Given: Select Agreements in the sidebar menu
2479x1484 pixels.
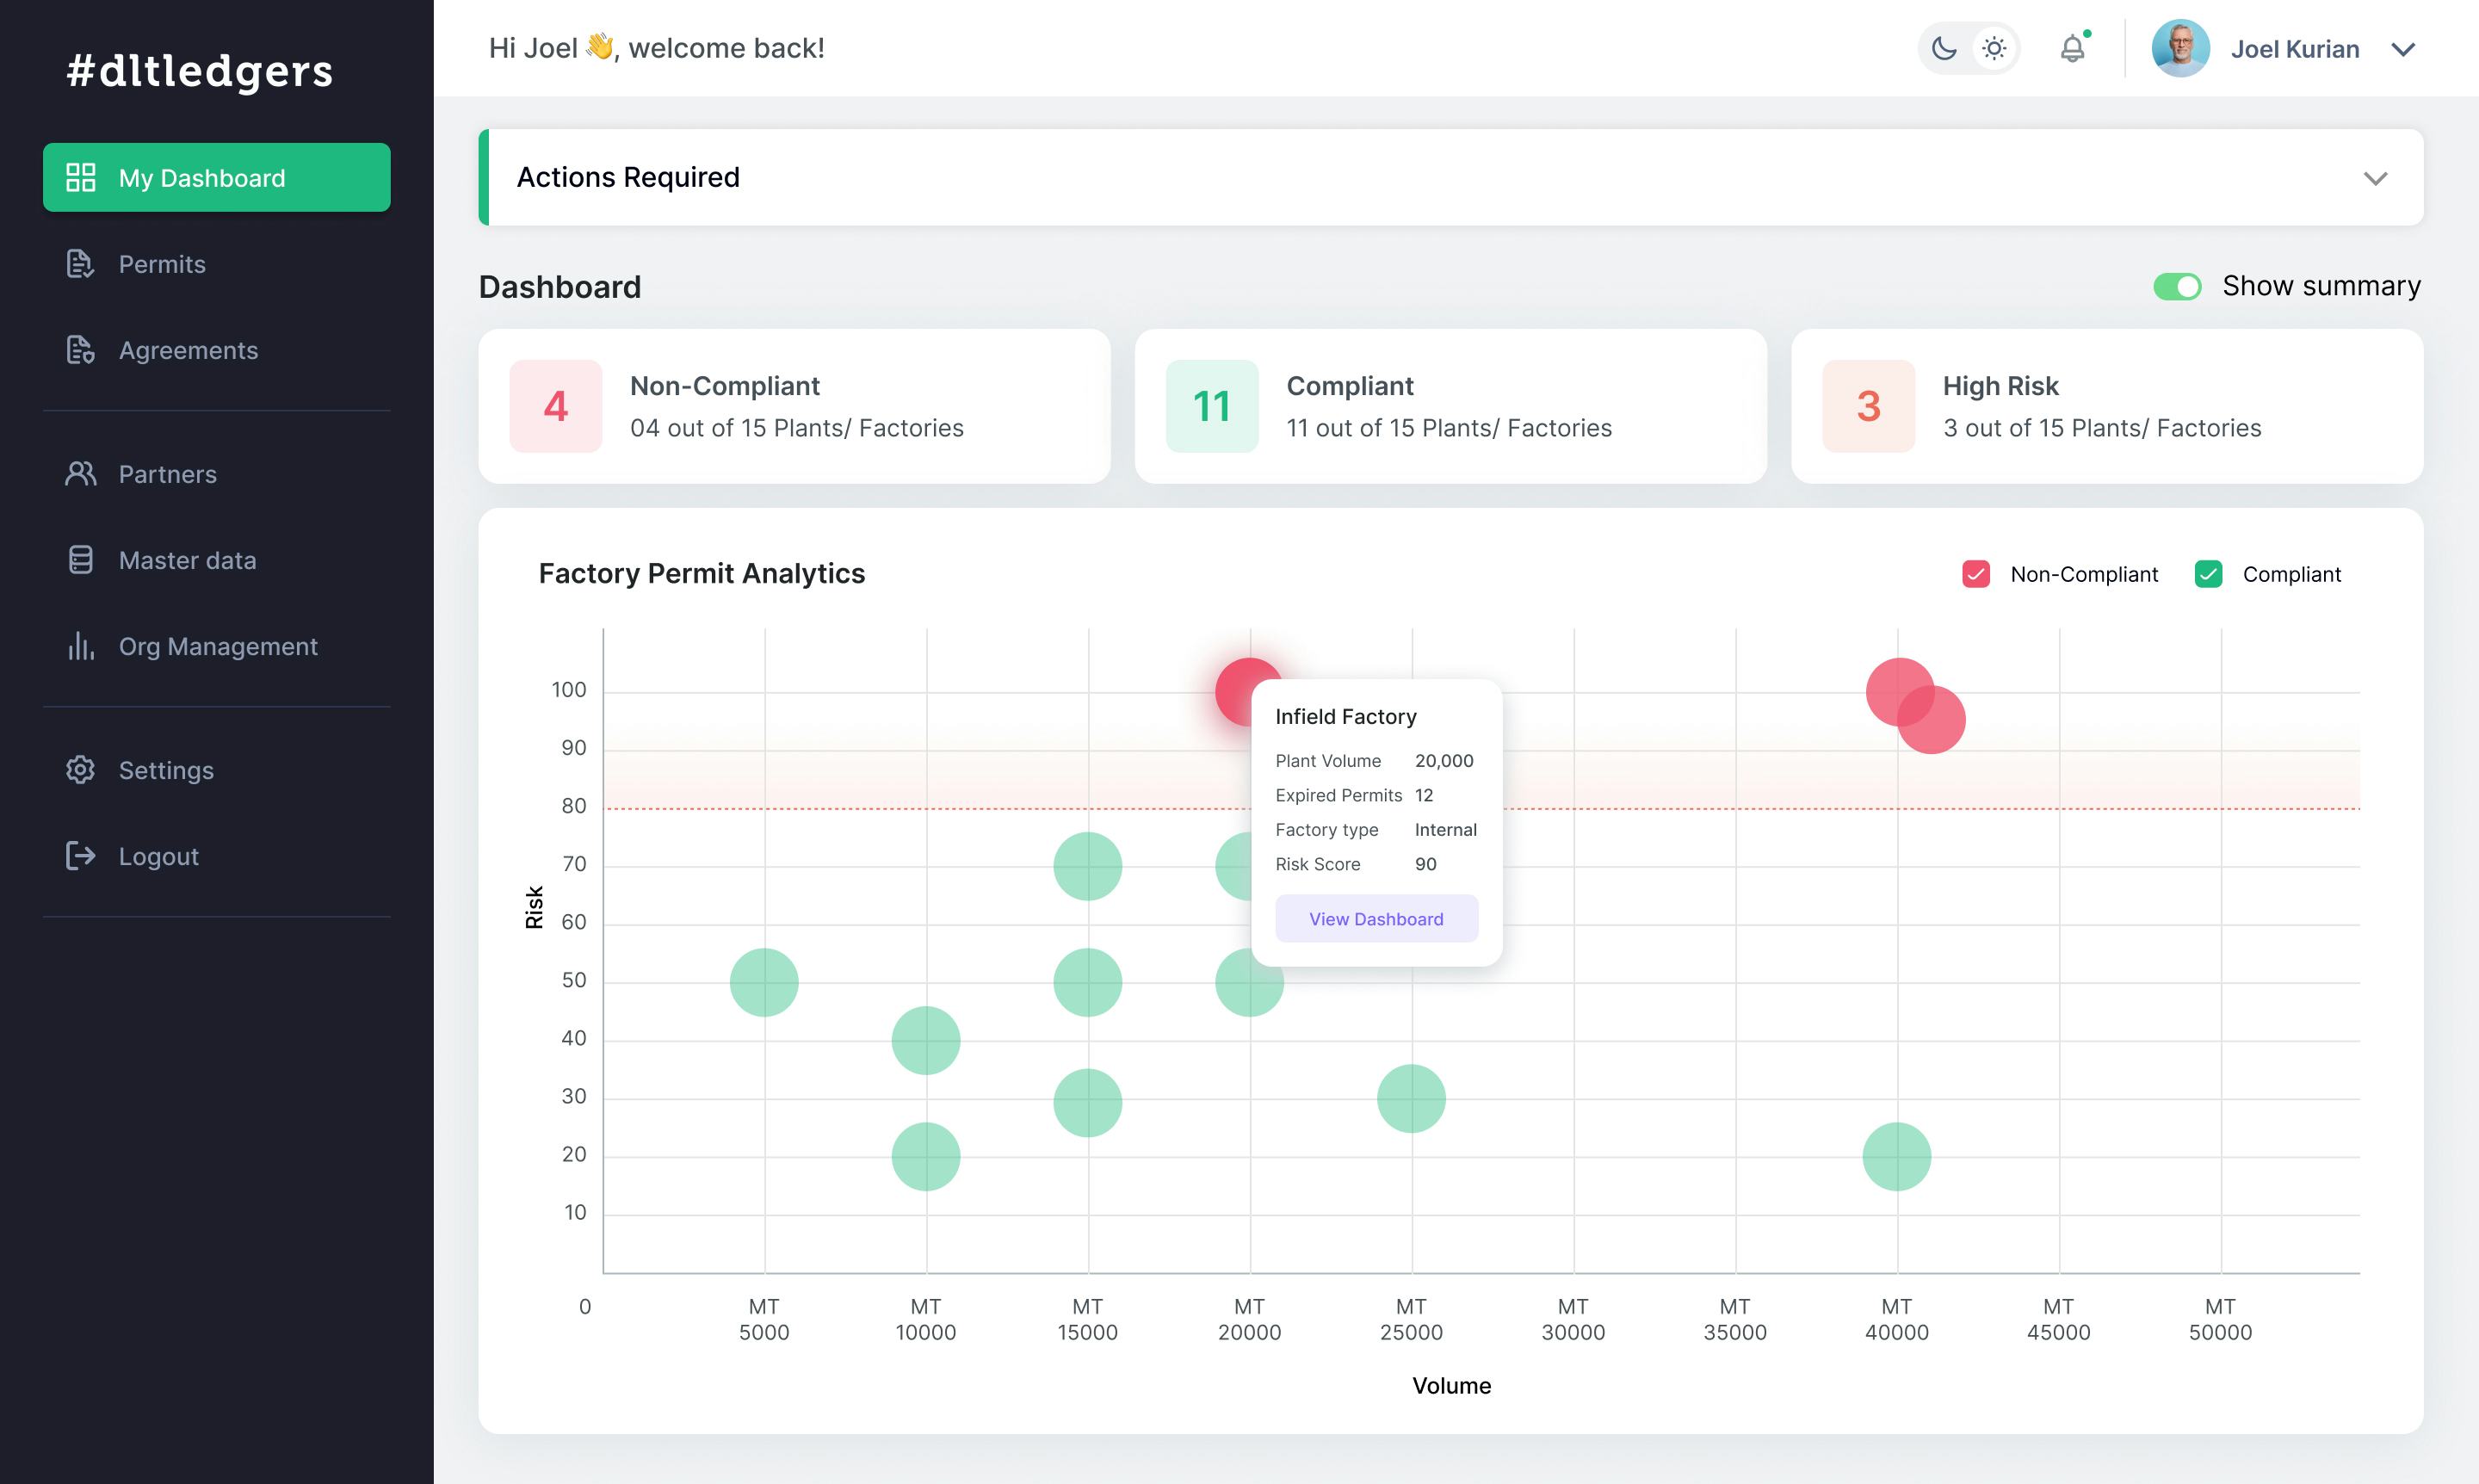Looking at the screenshot, I should [x=188, y=350].
